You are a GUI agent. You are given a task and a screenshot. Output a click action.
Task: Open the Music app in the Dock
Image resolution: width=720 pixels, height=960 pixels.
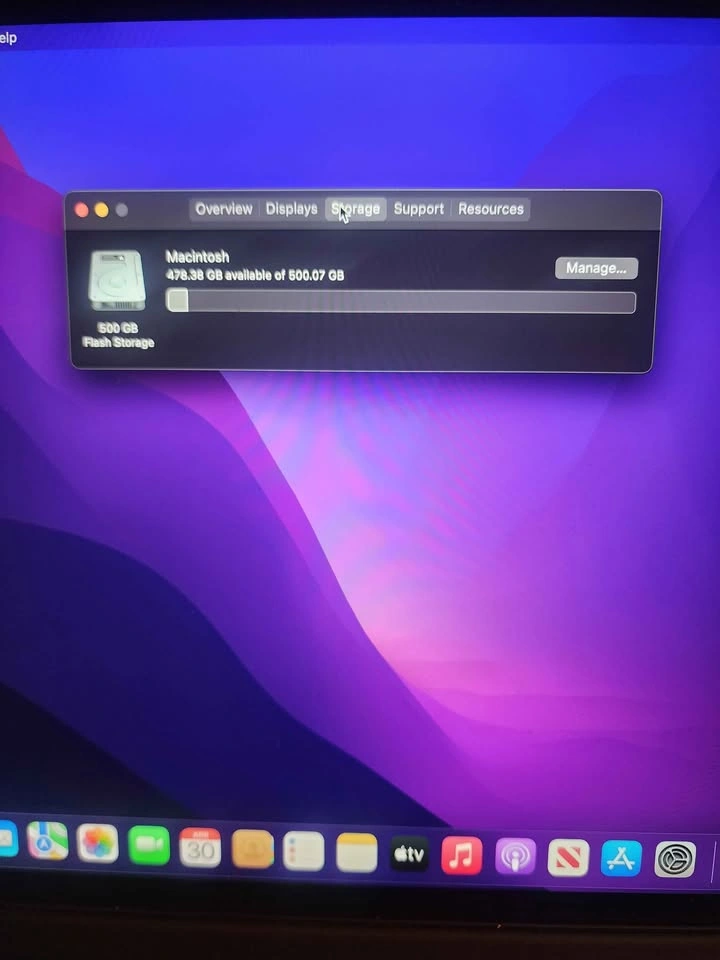tap(462, 855)
